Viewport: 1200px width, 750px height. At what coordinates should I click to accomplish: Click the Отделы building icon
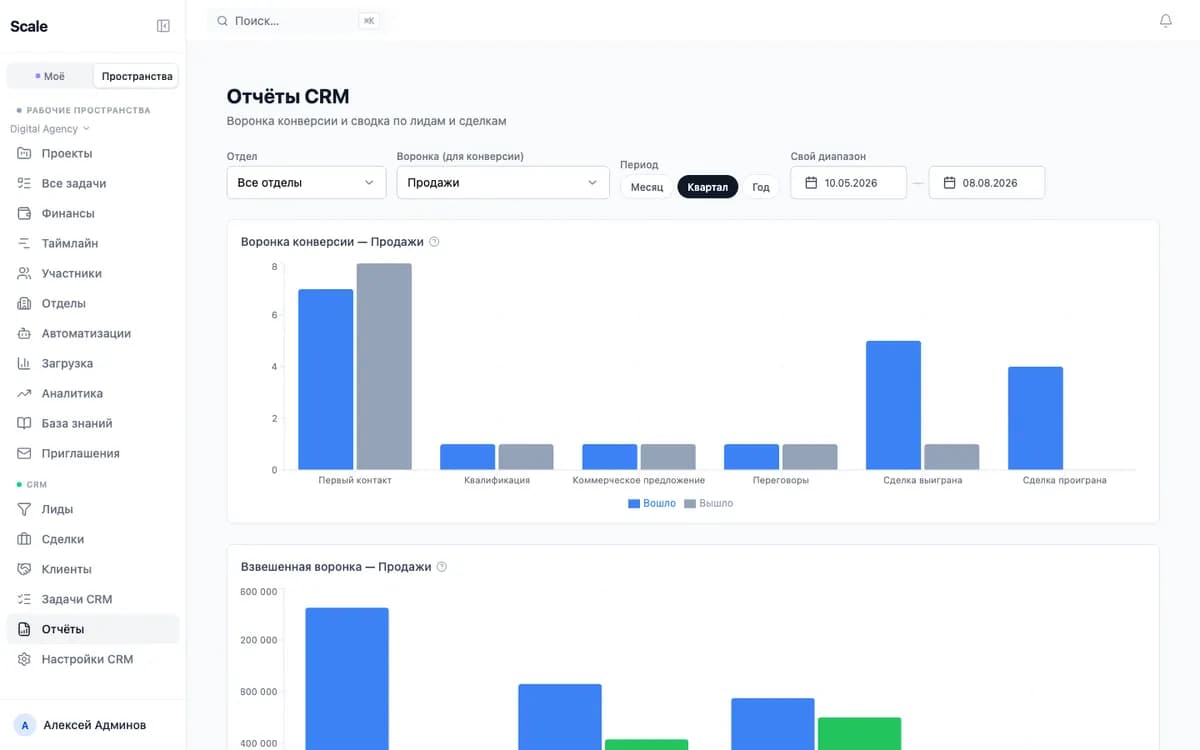click(24, 303)
